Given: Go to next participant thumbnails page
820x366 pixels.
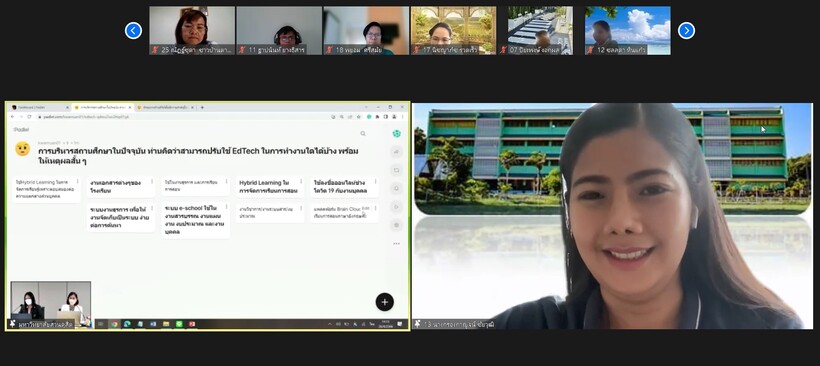Looking at the screenshot, I should [x=686, y=31].
